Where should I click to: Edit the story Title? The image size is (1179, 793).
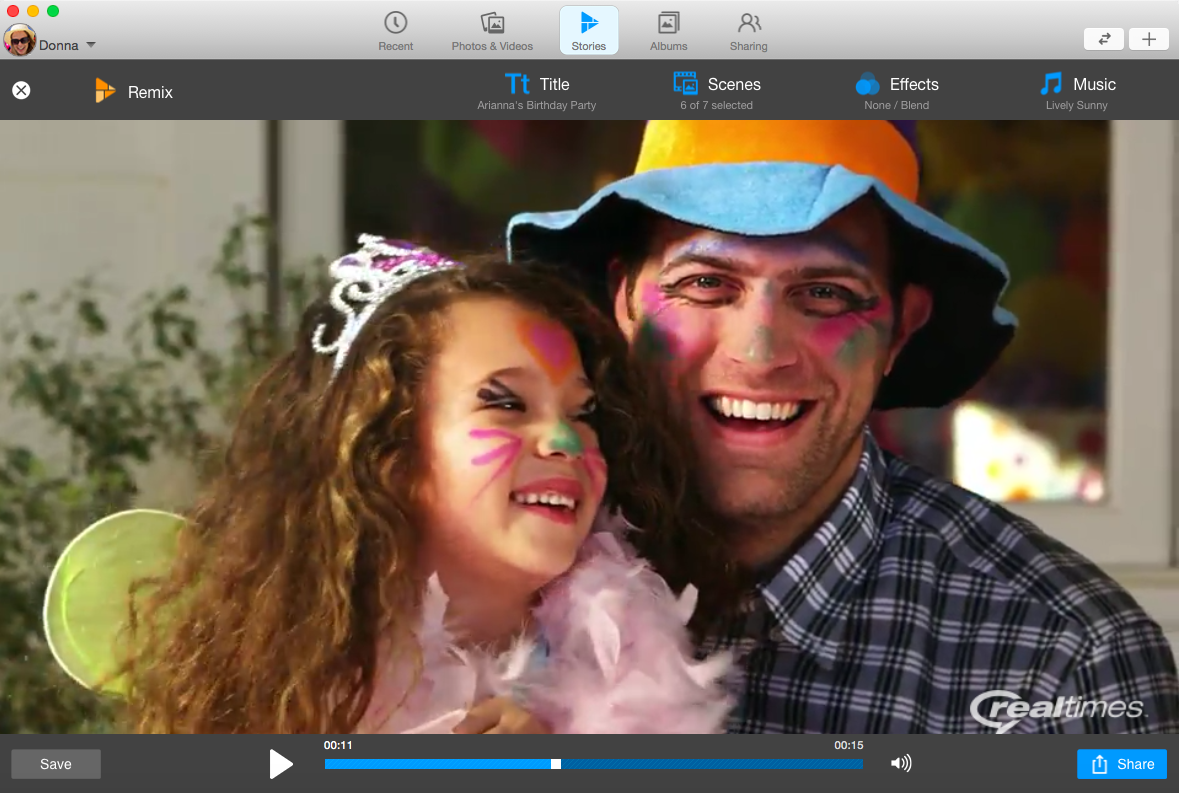537,91
